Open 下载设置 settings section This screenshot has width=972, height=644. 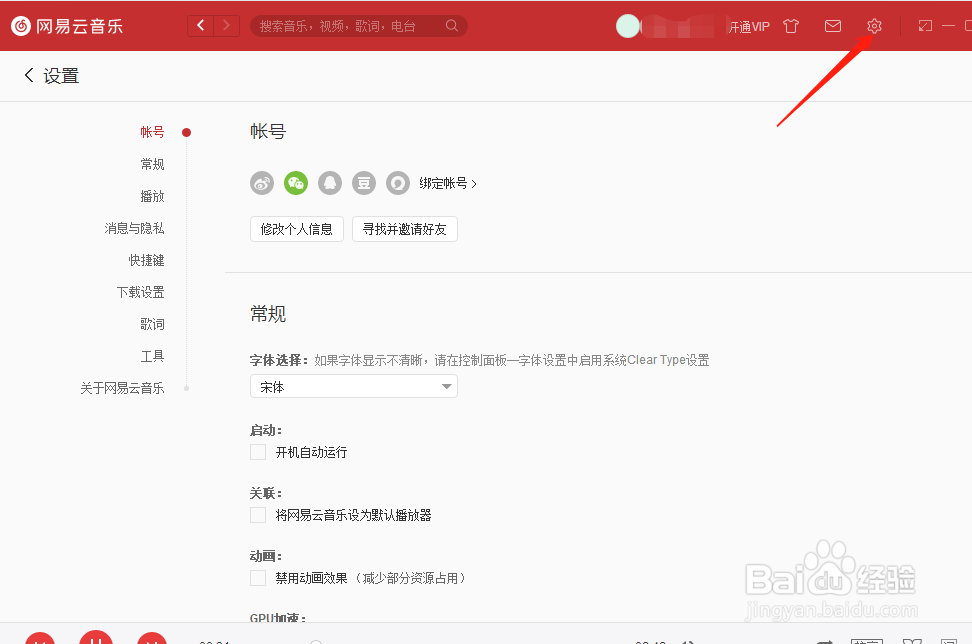140,292
